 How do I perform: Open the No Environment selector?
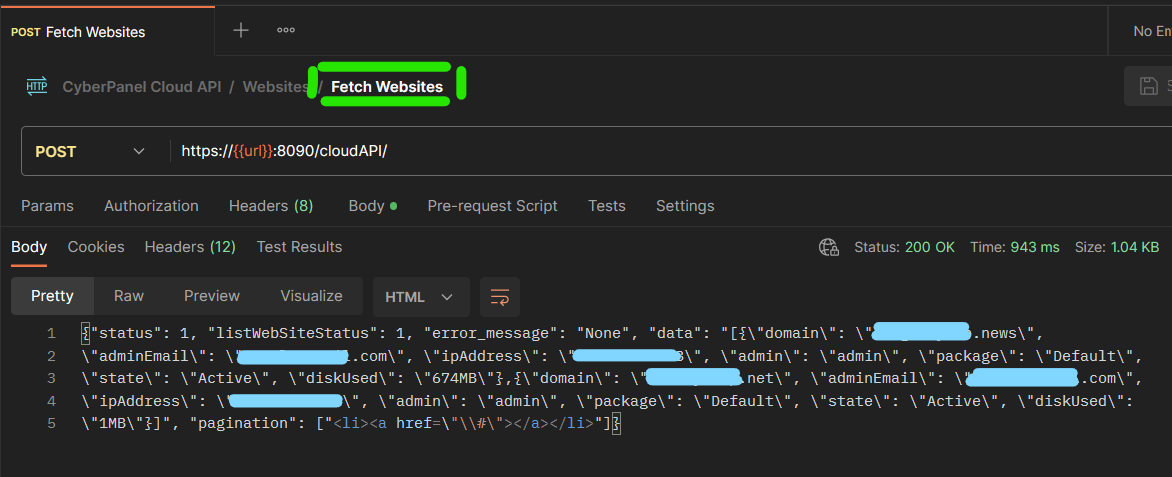[x=1152, y=31]
